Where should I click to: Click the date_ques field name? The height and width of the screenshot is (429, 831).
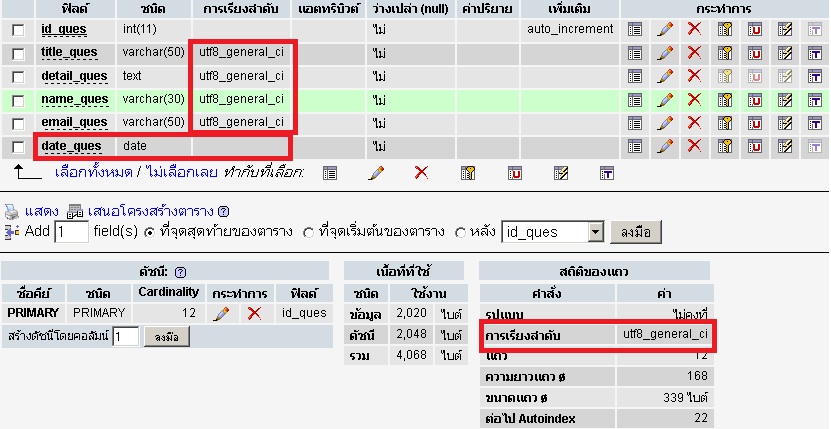point(71,146)
